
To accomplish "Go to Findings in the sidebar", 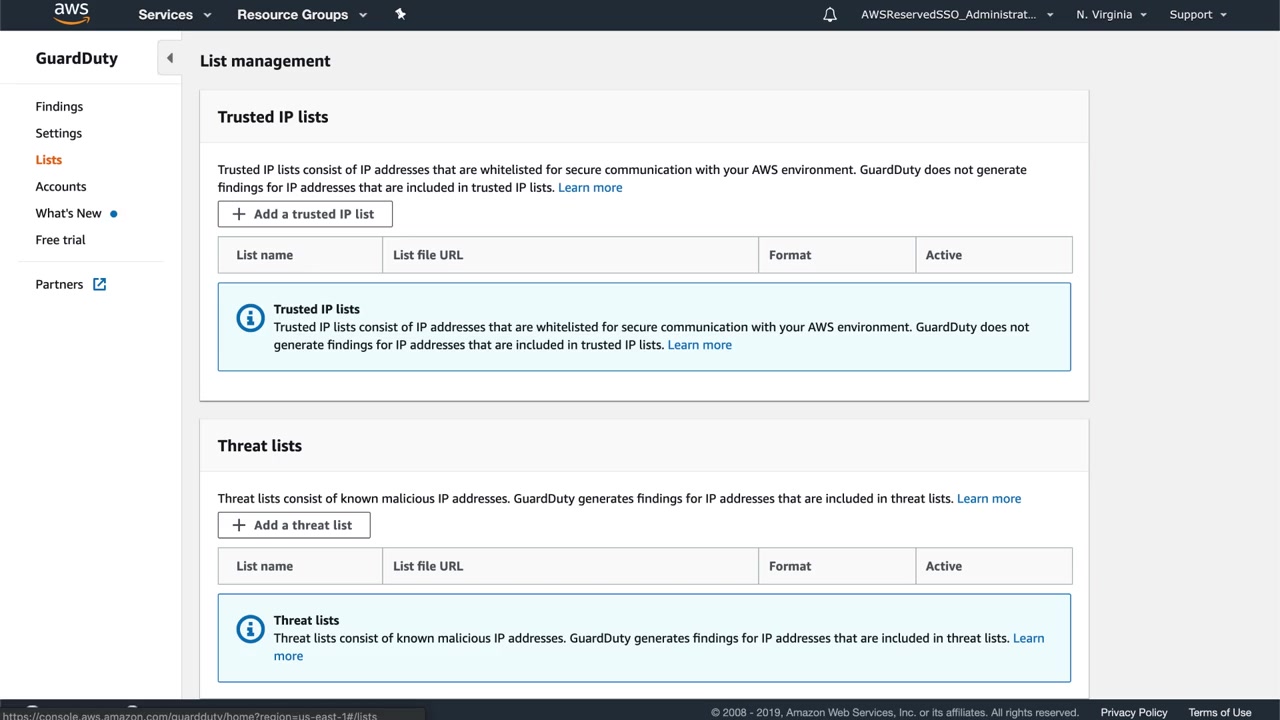I will tap(59, 107).
